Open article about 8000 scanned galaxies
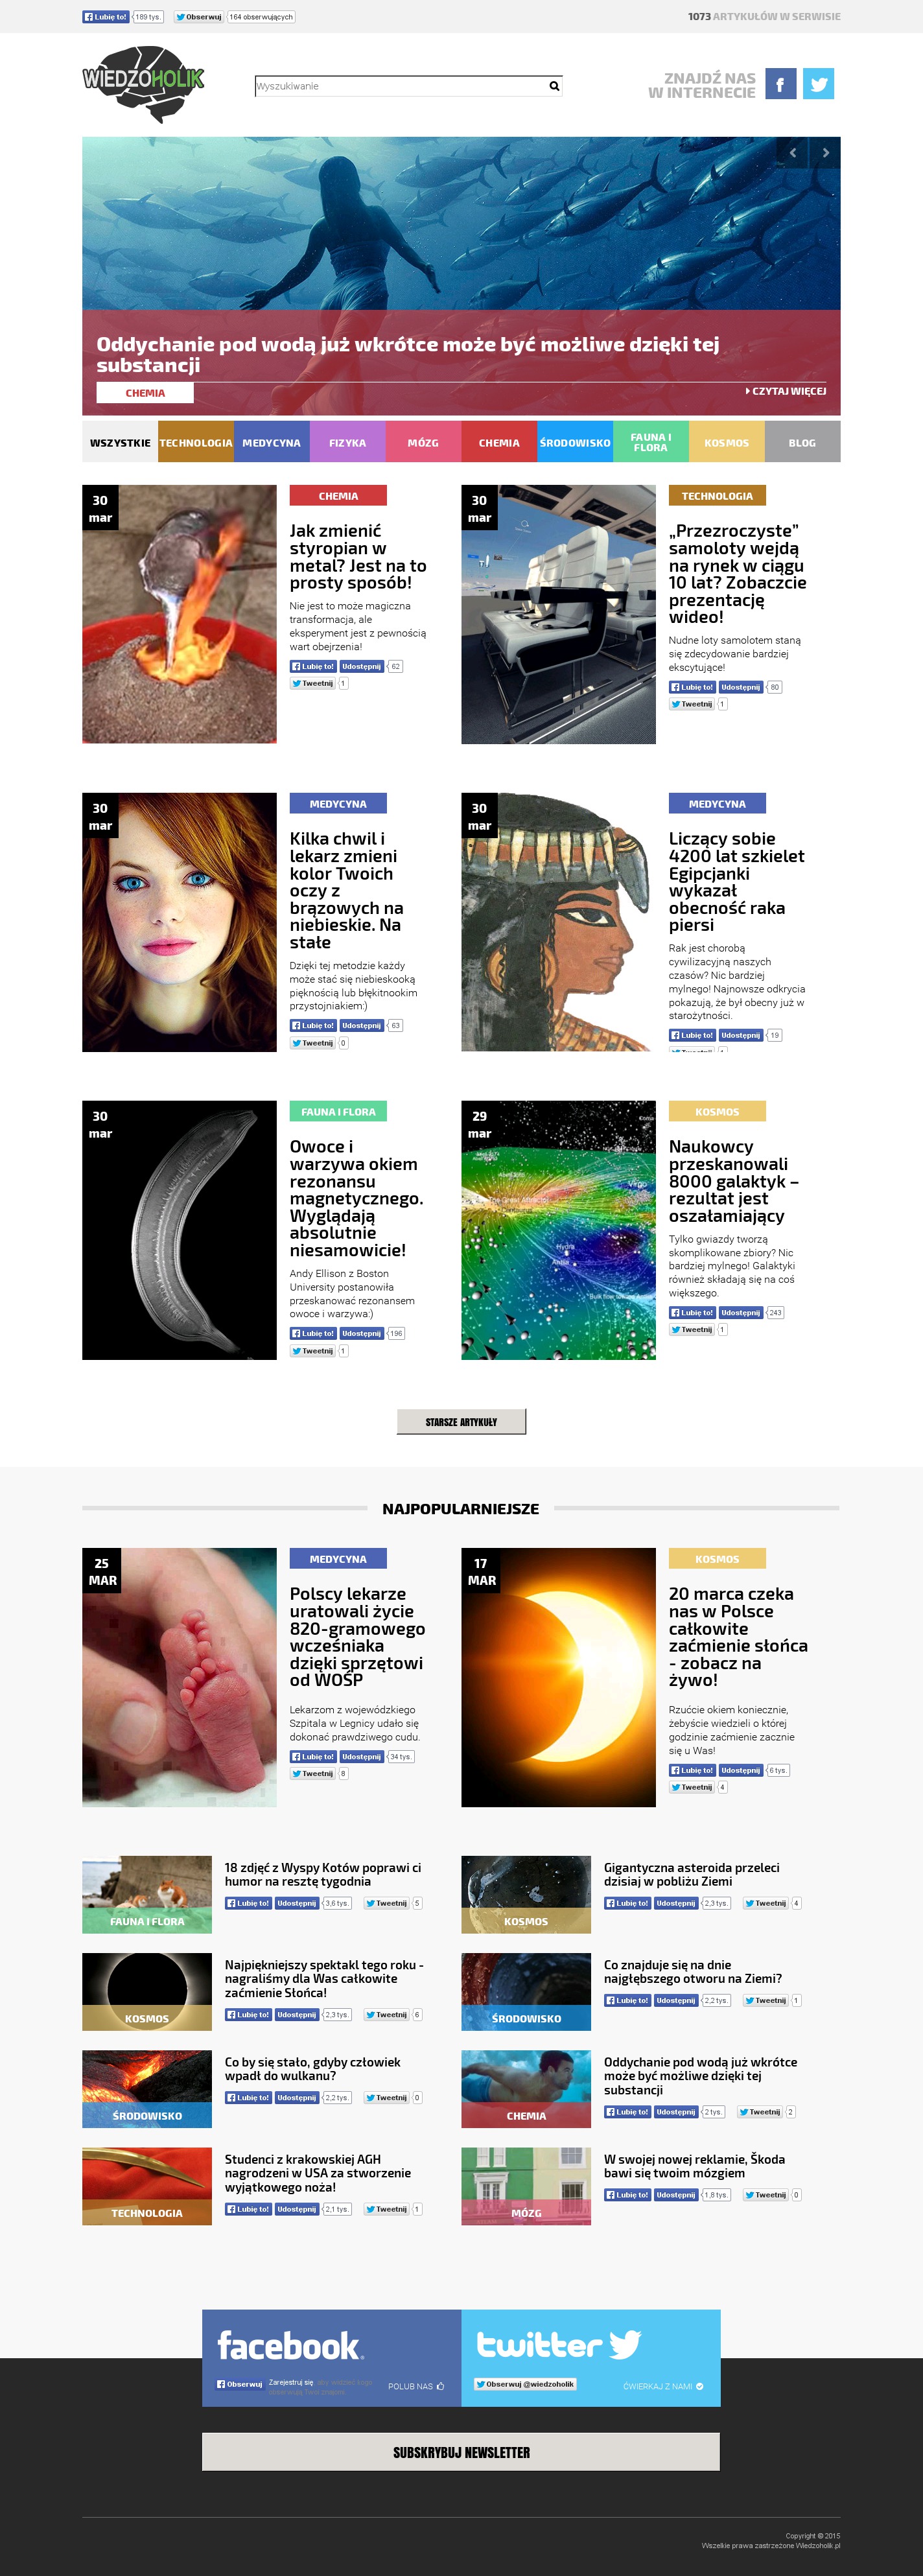Image resolution: width=923 pixels, height=2576 pixels. point(733,1181)
